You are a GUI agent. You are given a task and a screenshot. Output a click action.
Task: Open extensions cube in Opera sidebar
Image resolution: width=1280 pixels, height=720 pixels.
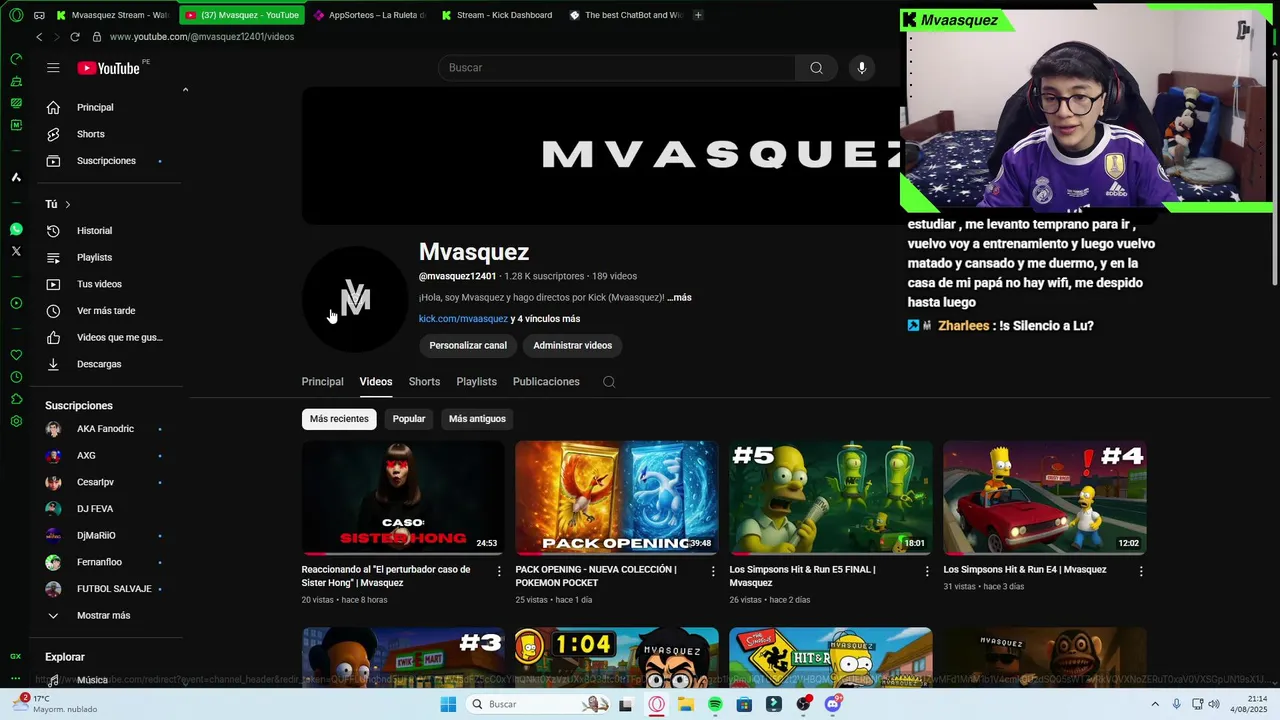[16, 399]
